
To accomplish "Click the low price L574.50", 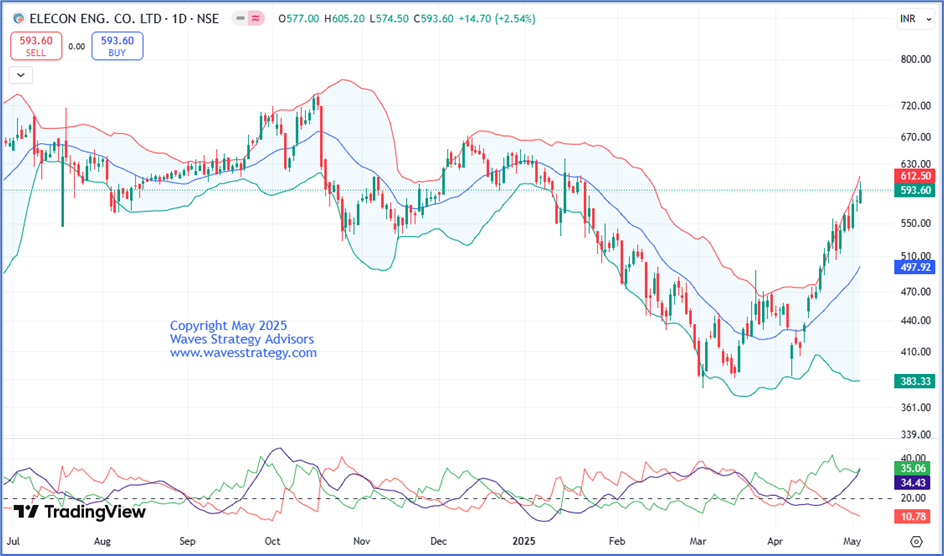I will click(389, 19).
